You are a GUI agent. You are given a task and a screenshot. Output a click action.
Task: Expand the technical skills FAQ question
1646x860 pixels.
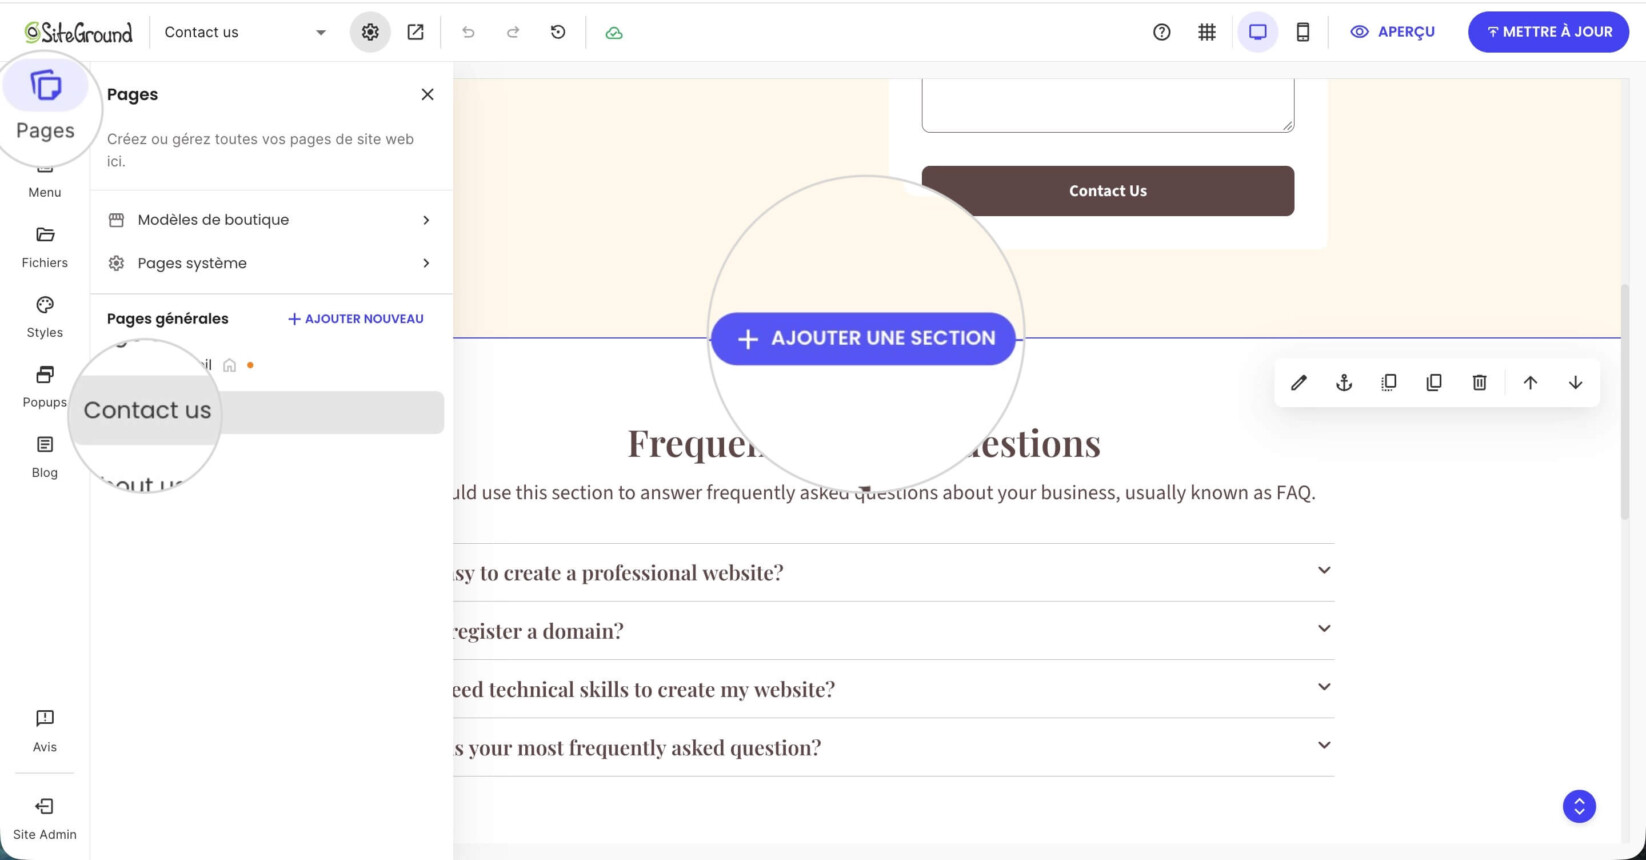[x=894, y=689]
